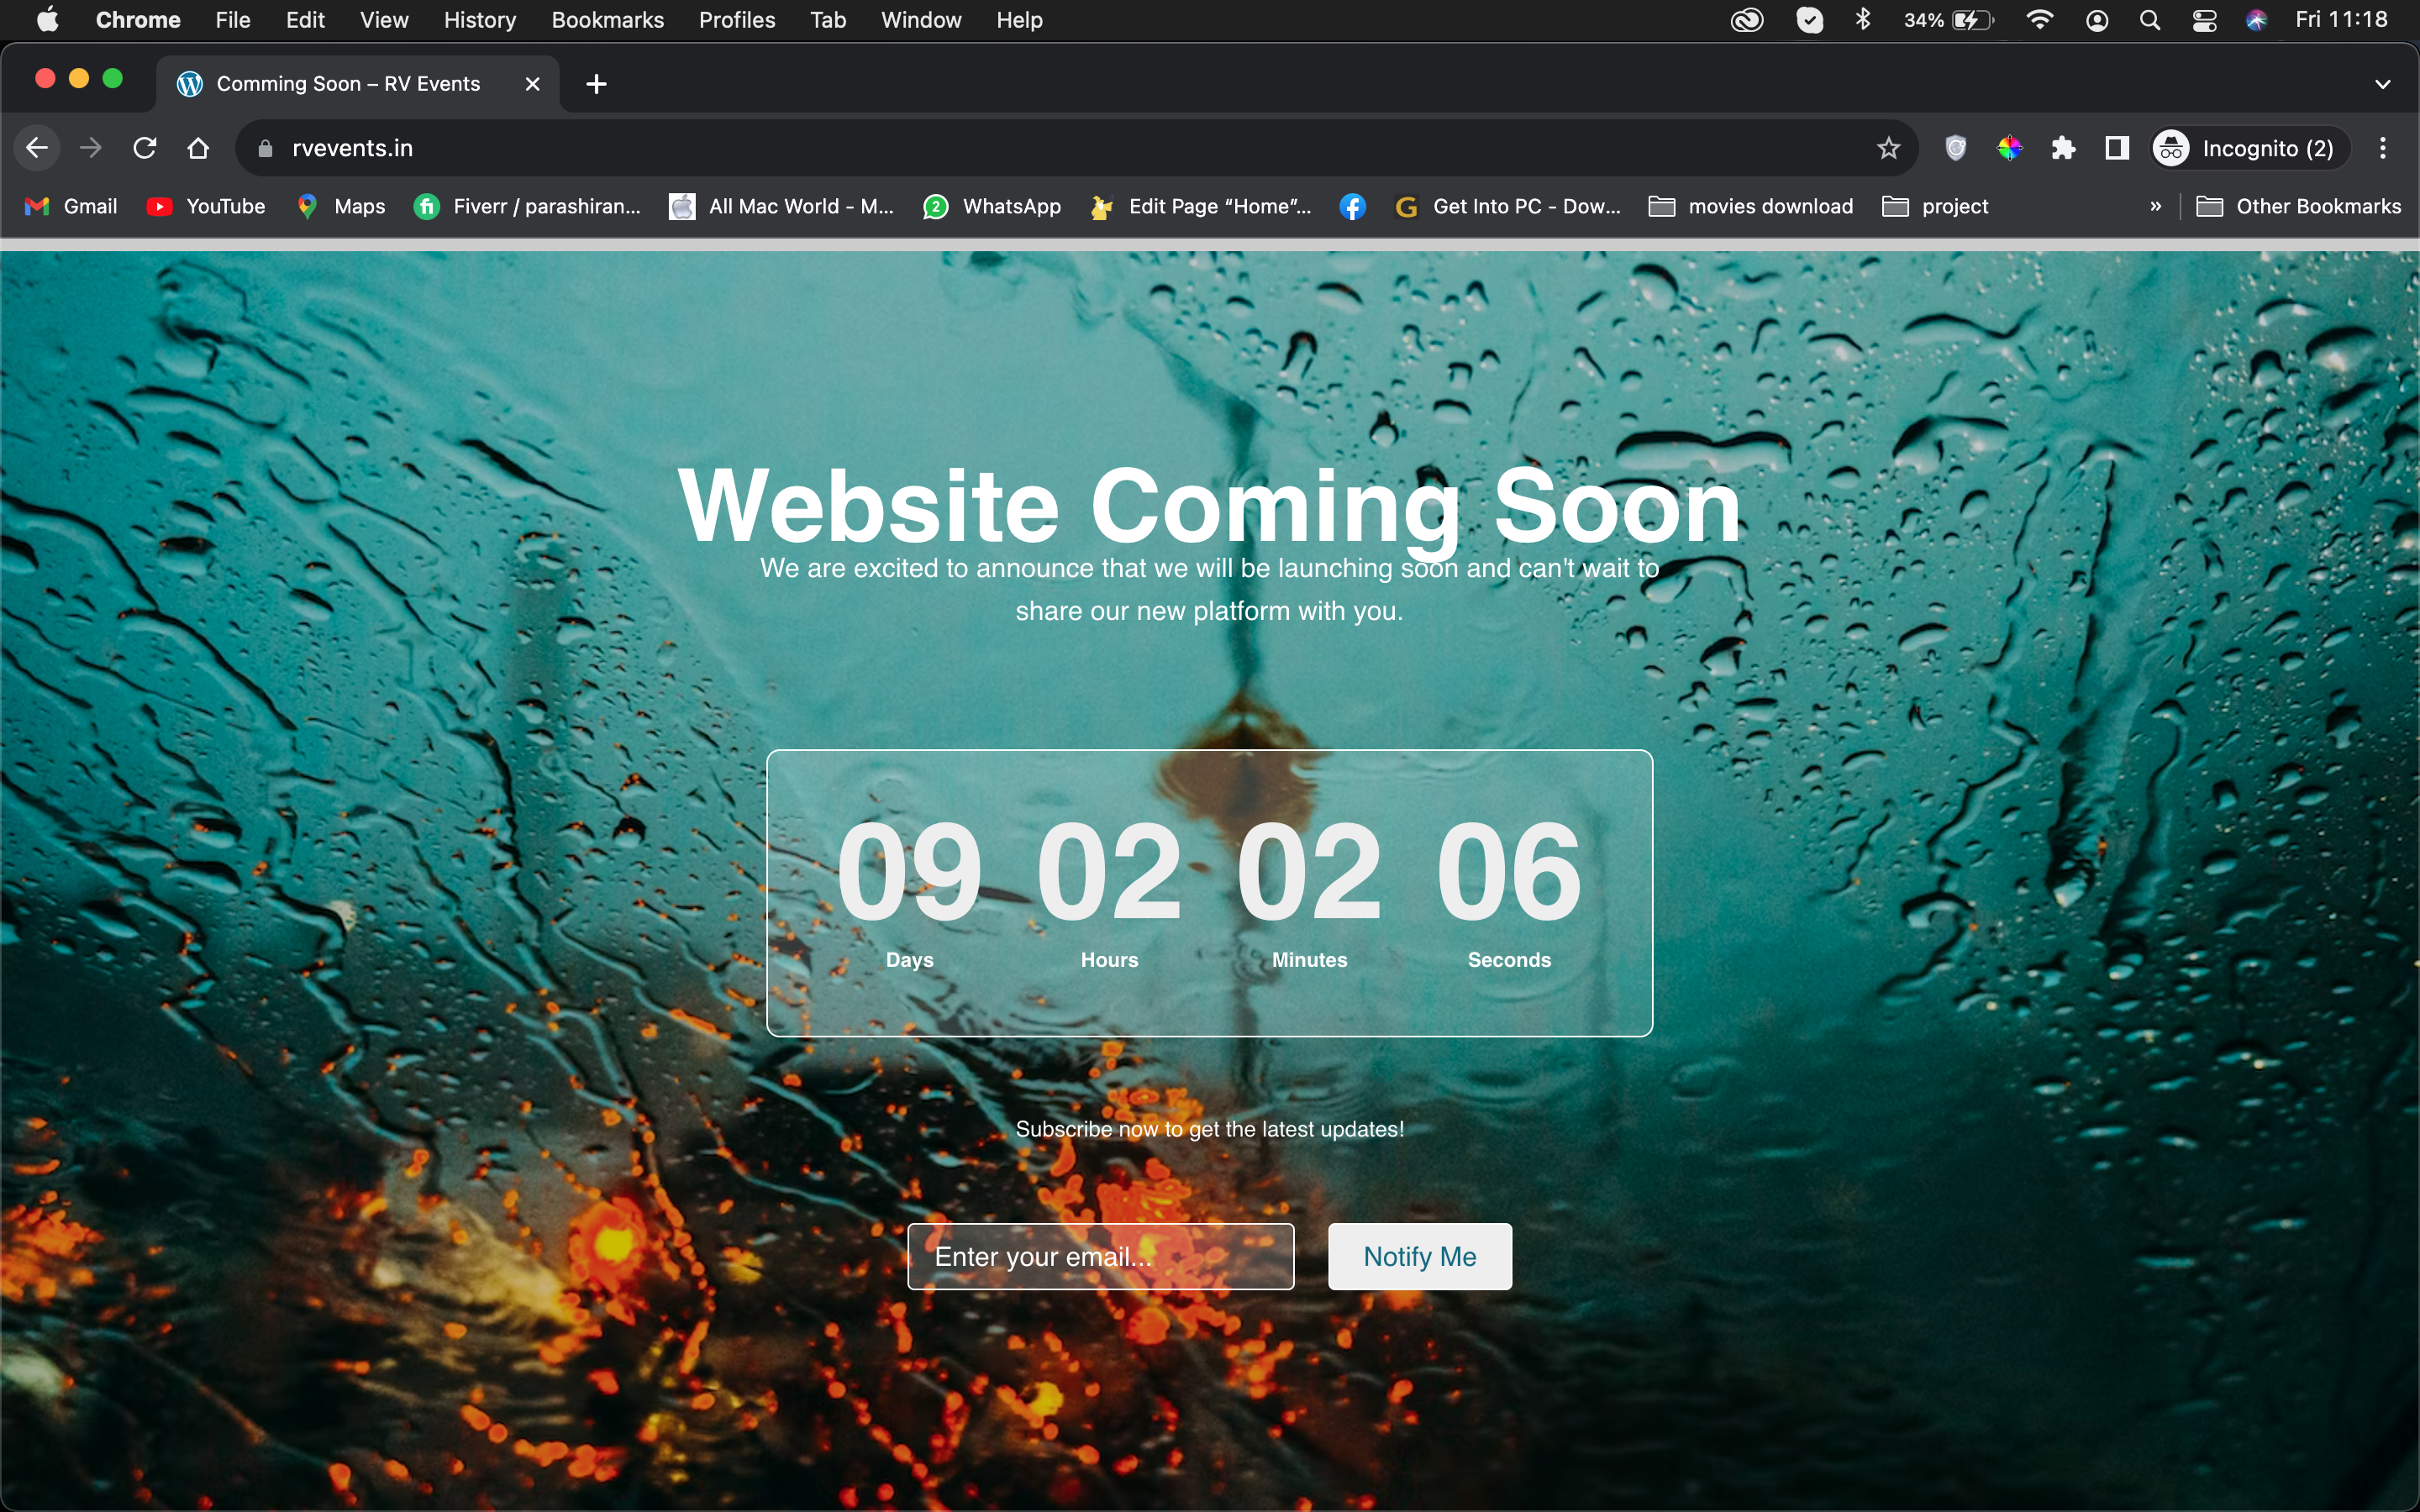Open Control Center
This screenshot has width=2420, height=1512.
point(2204,20)
